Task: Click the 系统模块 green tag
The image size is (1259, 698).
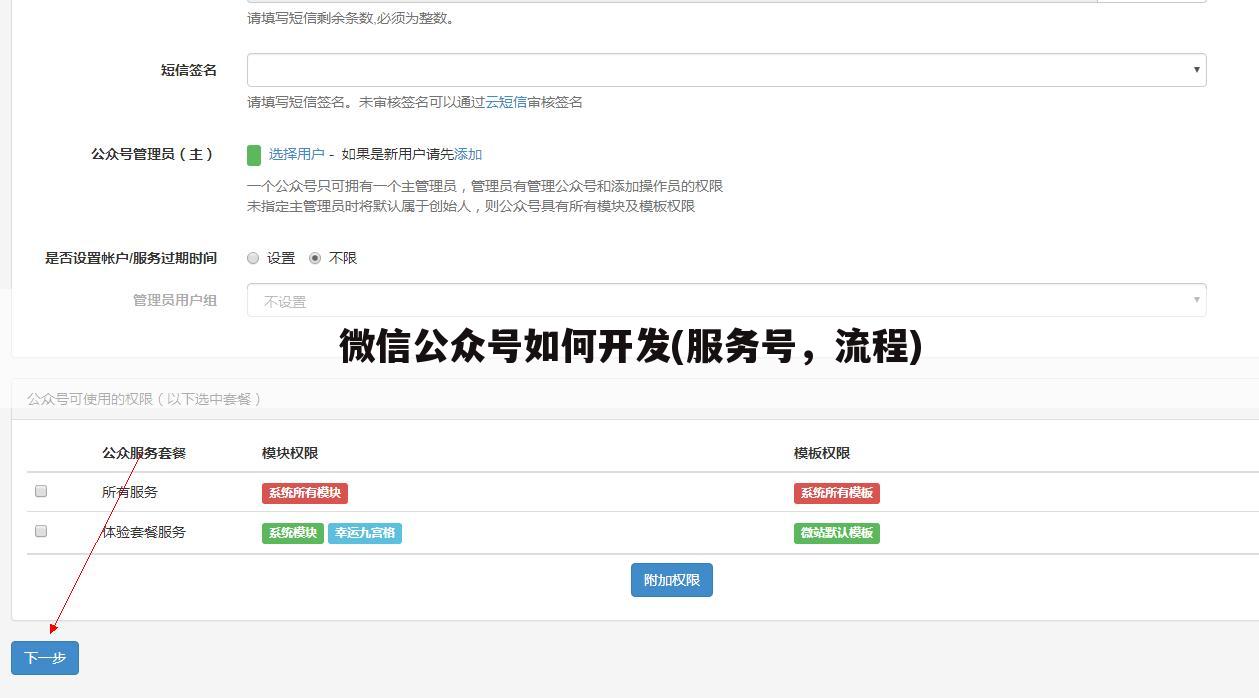Action: point(293,533)
